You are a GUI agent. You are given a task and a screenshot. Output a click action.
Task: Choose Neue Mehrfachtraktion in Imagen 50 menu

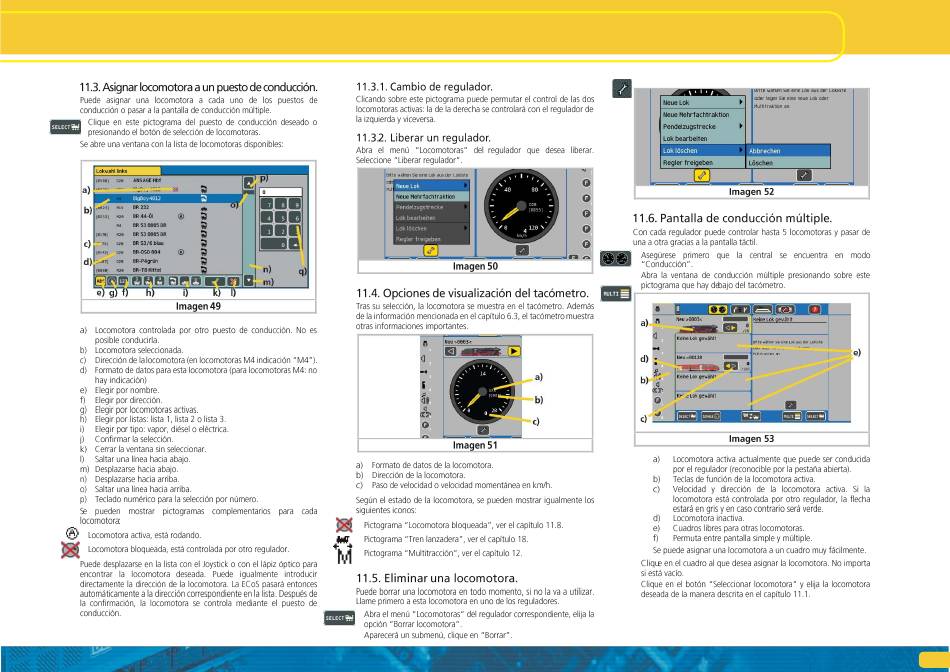(x=431, y=196)
